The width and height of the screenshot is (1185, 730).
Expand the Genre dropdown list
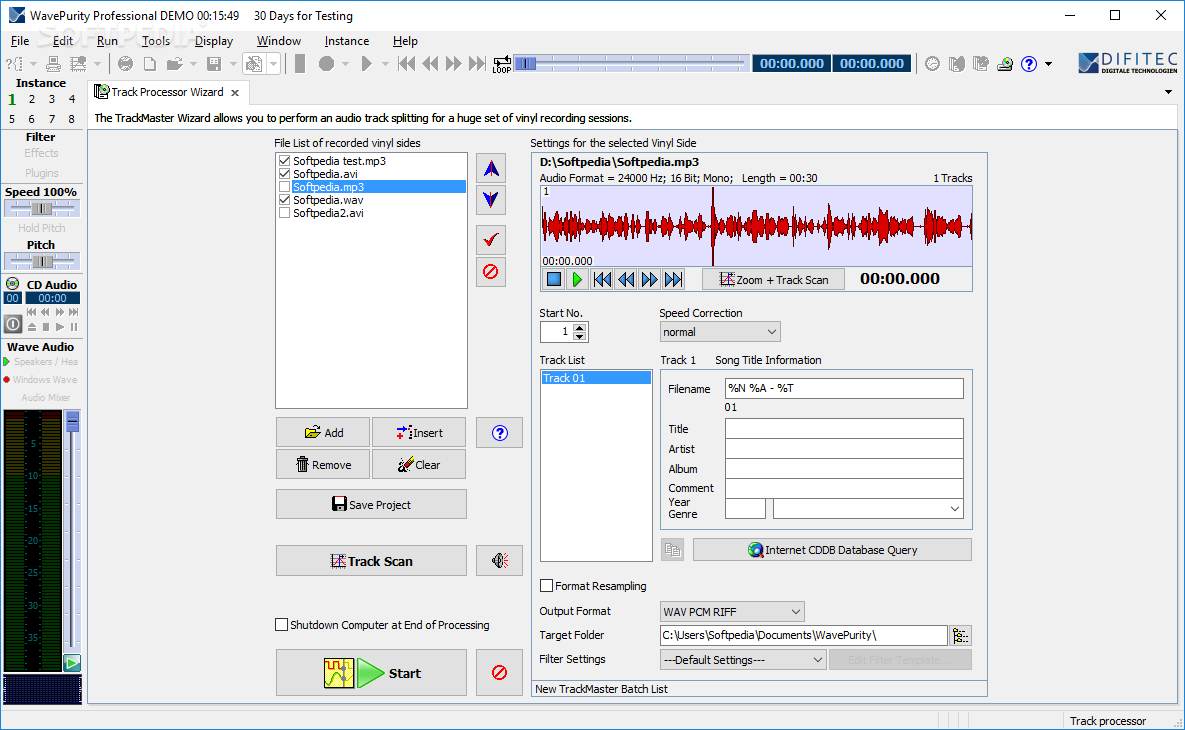(x=954, y=509)
